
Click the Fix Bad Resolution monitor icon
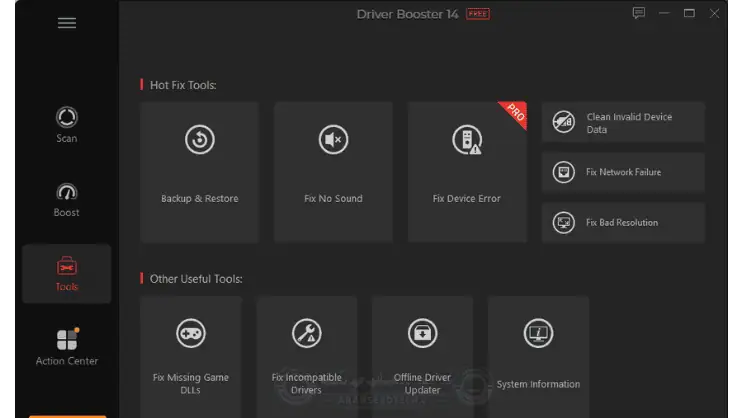pyautogui.click(x=563, y=222)
